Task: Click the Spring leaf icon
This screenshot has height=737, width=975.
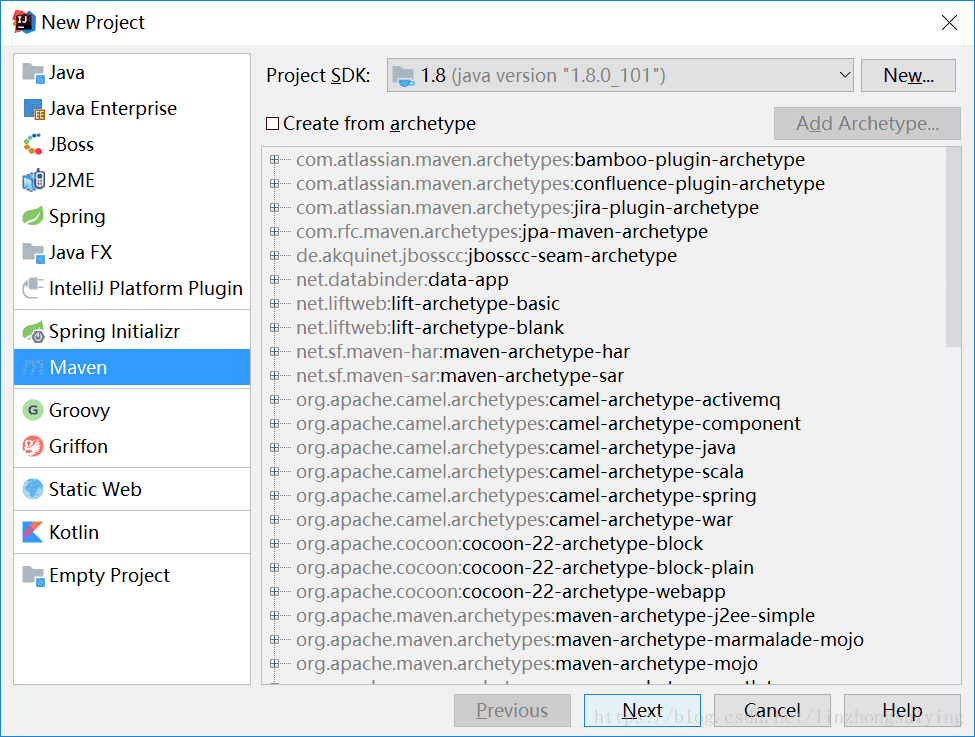Action: [34, 216]
